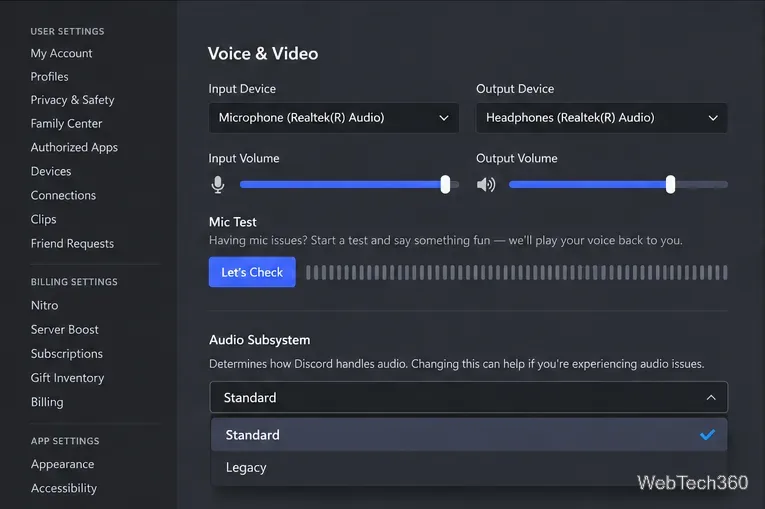The width and height of the screenshot is (765, 509).
Task: Start mic test with Let's Check
Action: pyautogui.click(x=252, y=272)
